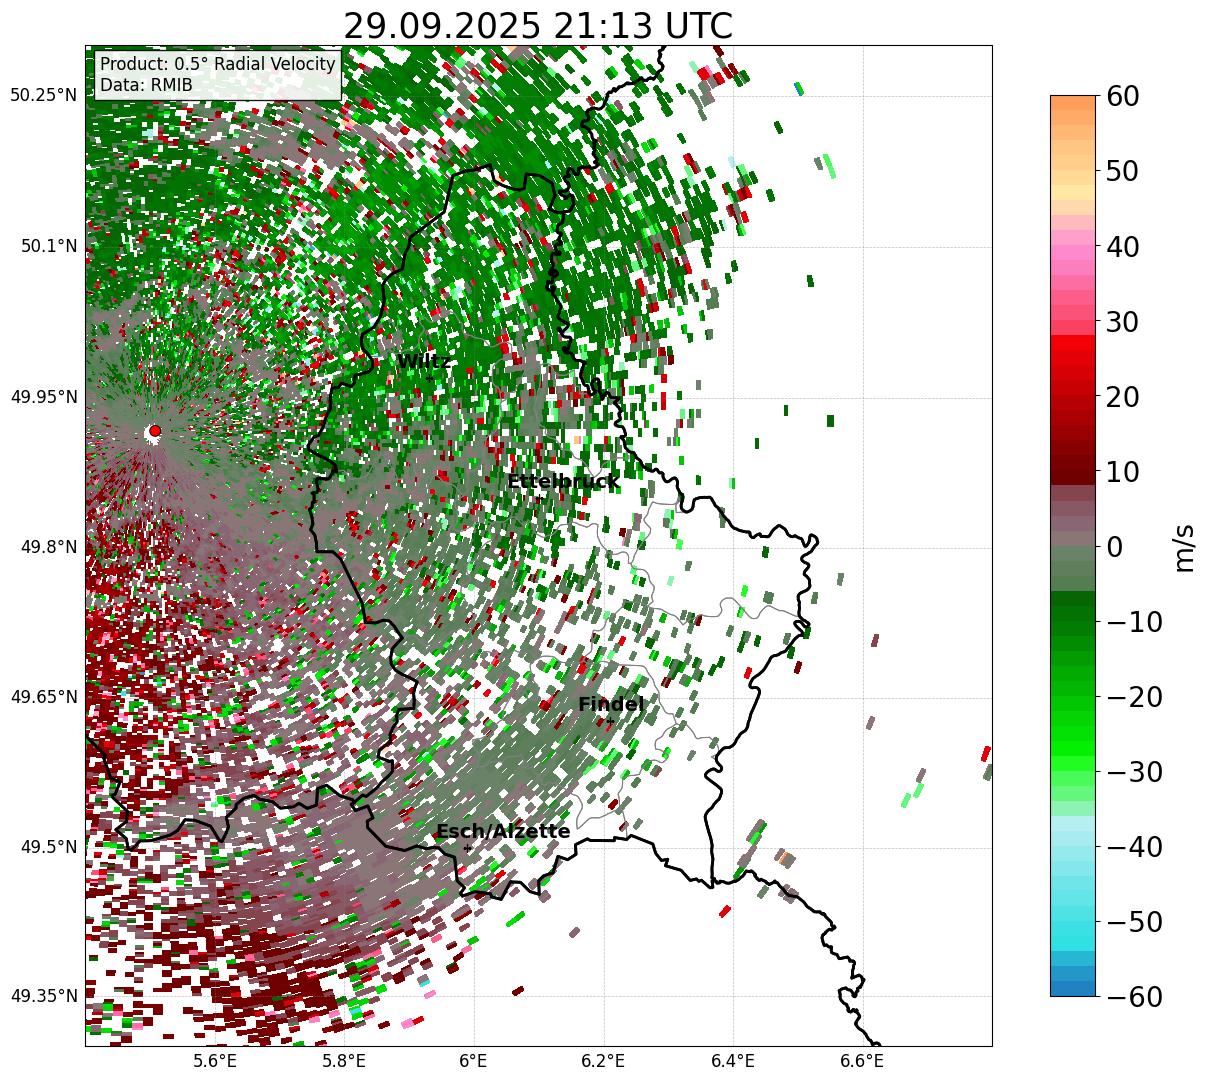Screen dimensions: 1207x1081
Task: Select the "Product: 0.5° Radial Velocity" text
Action: click(x=218, y=64)
